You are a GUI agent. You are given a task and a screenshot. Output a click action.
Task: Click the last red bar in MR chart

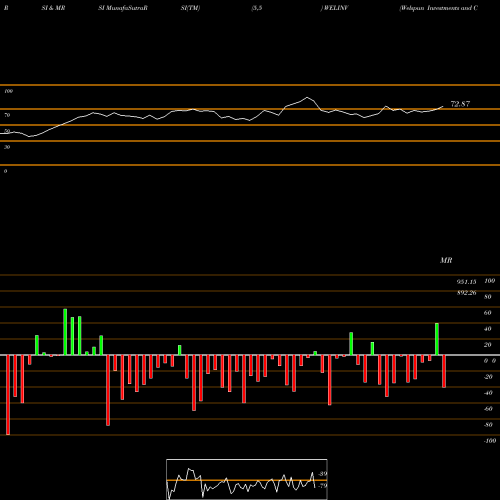pyautogui.click(x=444, y=371)
